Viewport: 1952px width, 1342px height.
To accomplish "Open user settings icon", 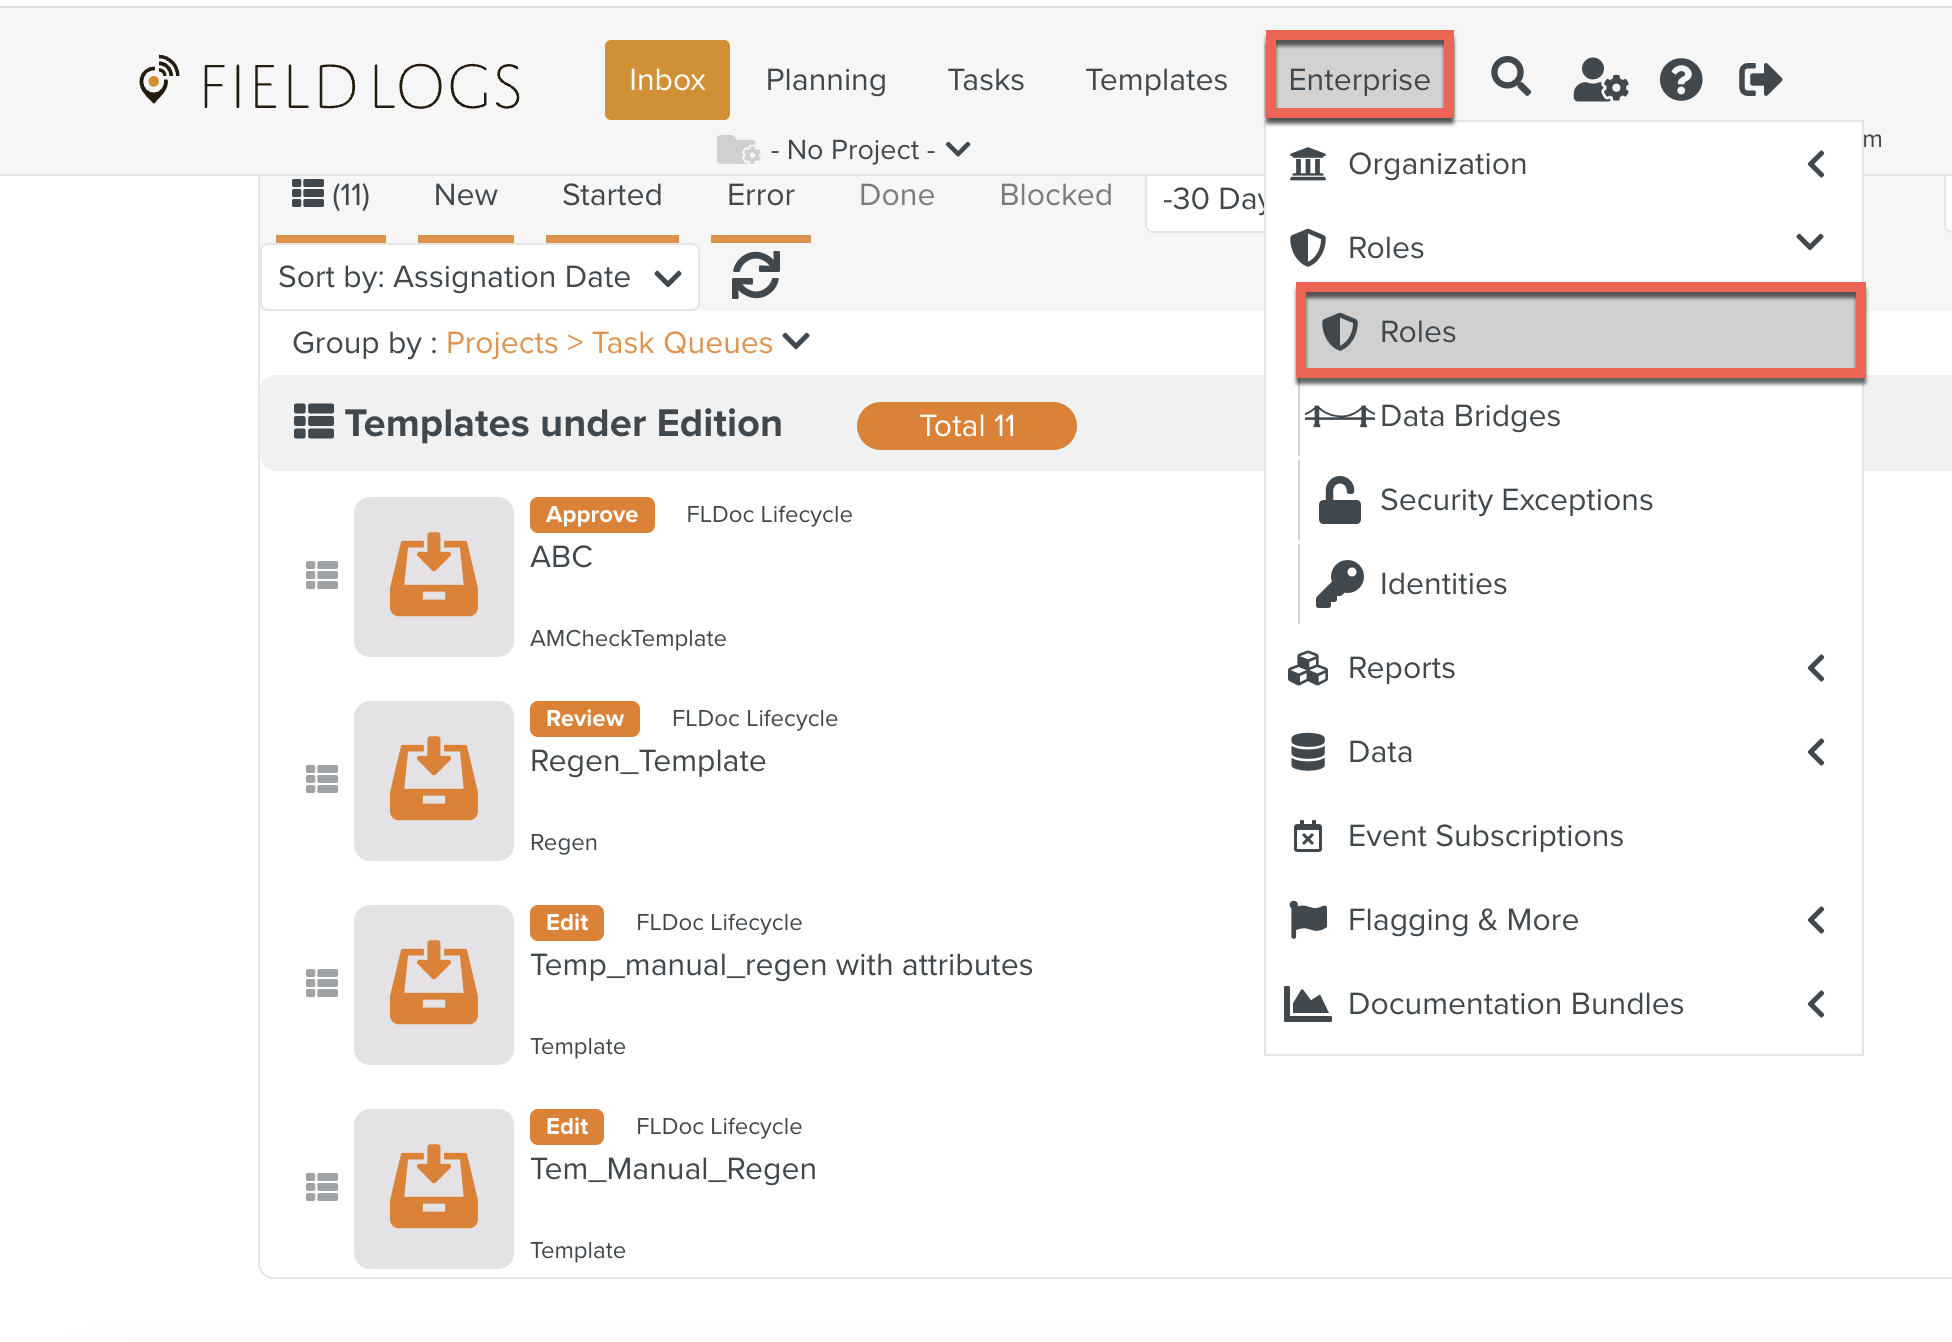I will click(1600, 79).
